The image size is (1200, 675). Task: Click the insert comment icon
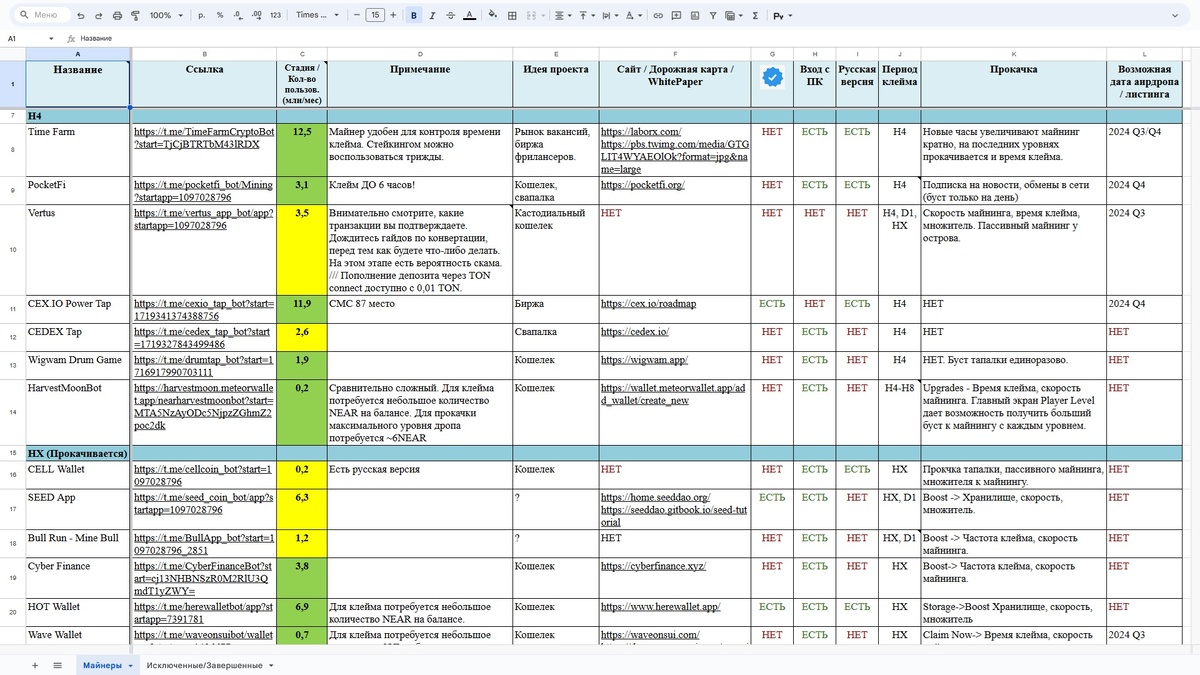pos(676,15)
